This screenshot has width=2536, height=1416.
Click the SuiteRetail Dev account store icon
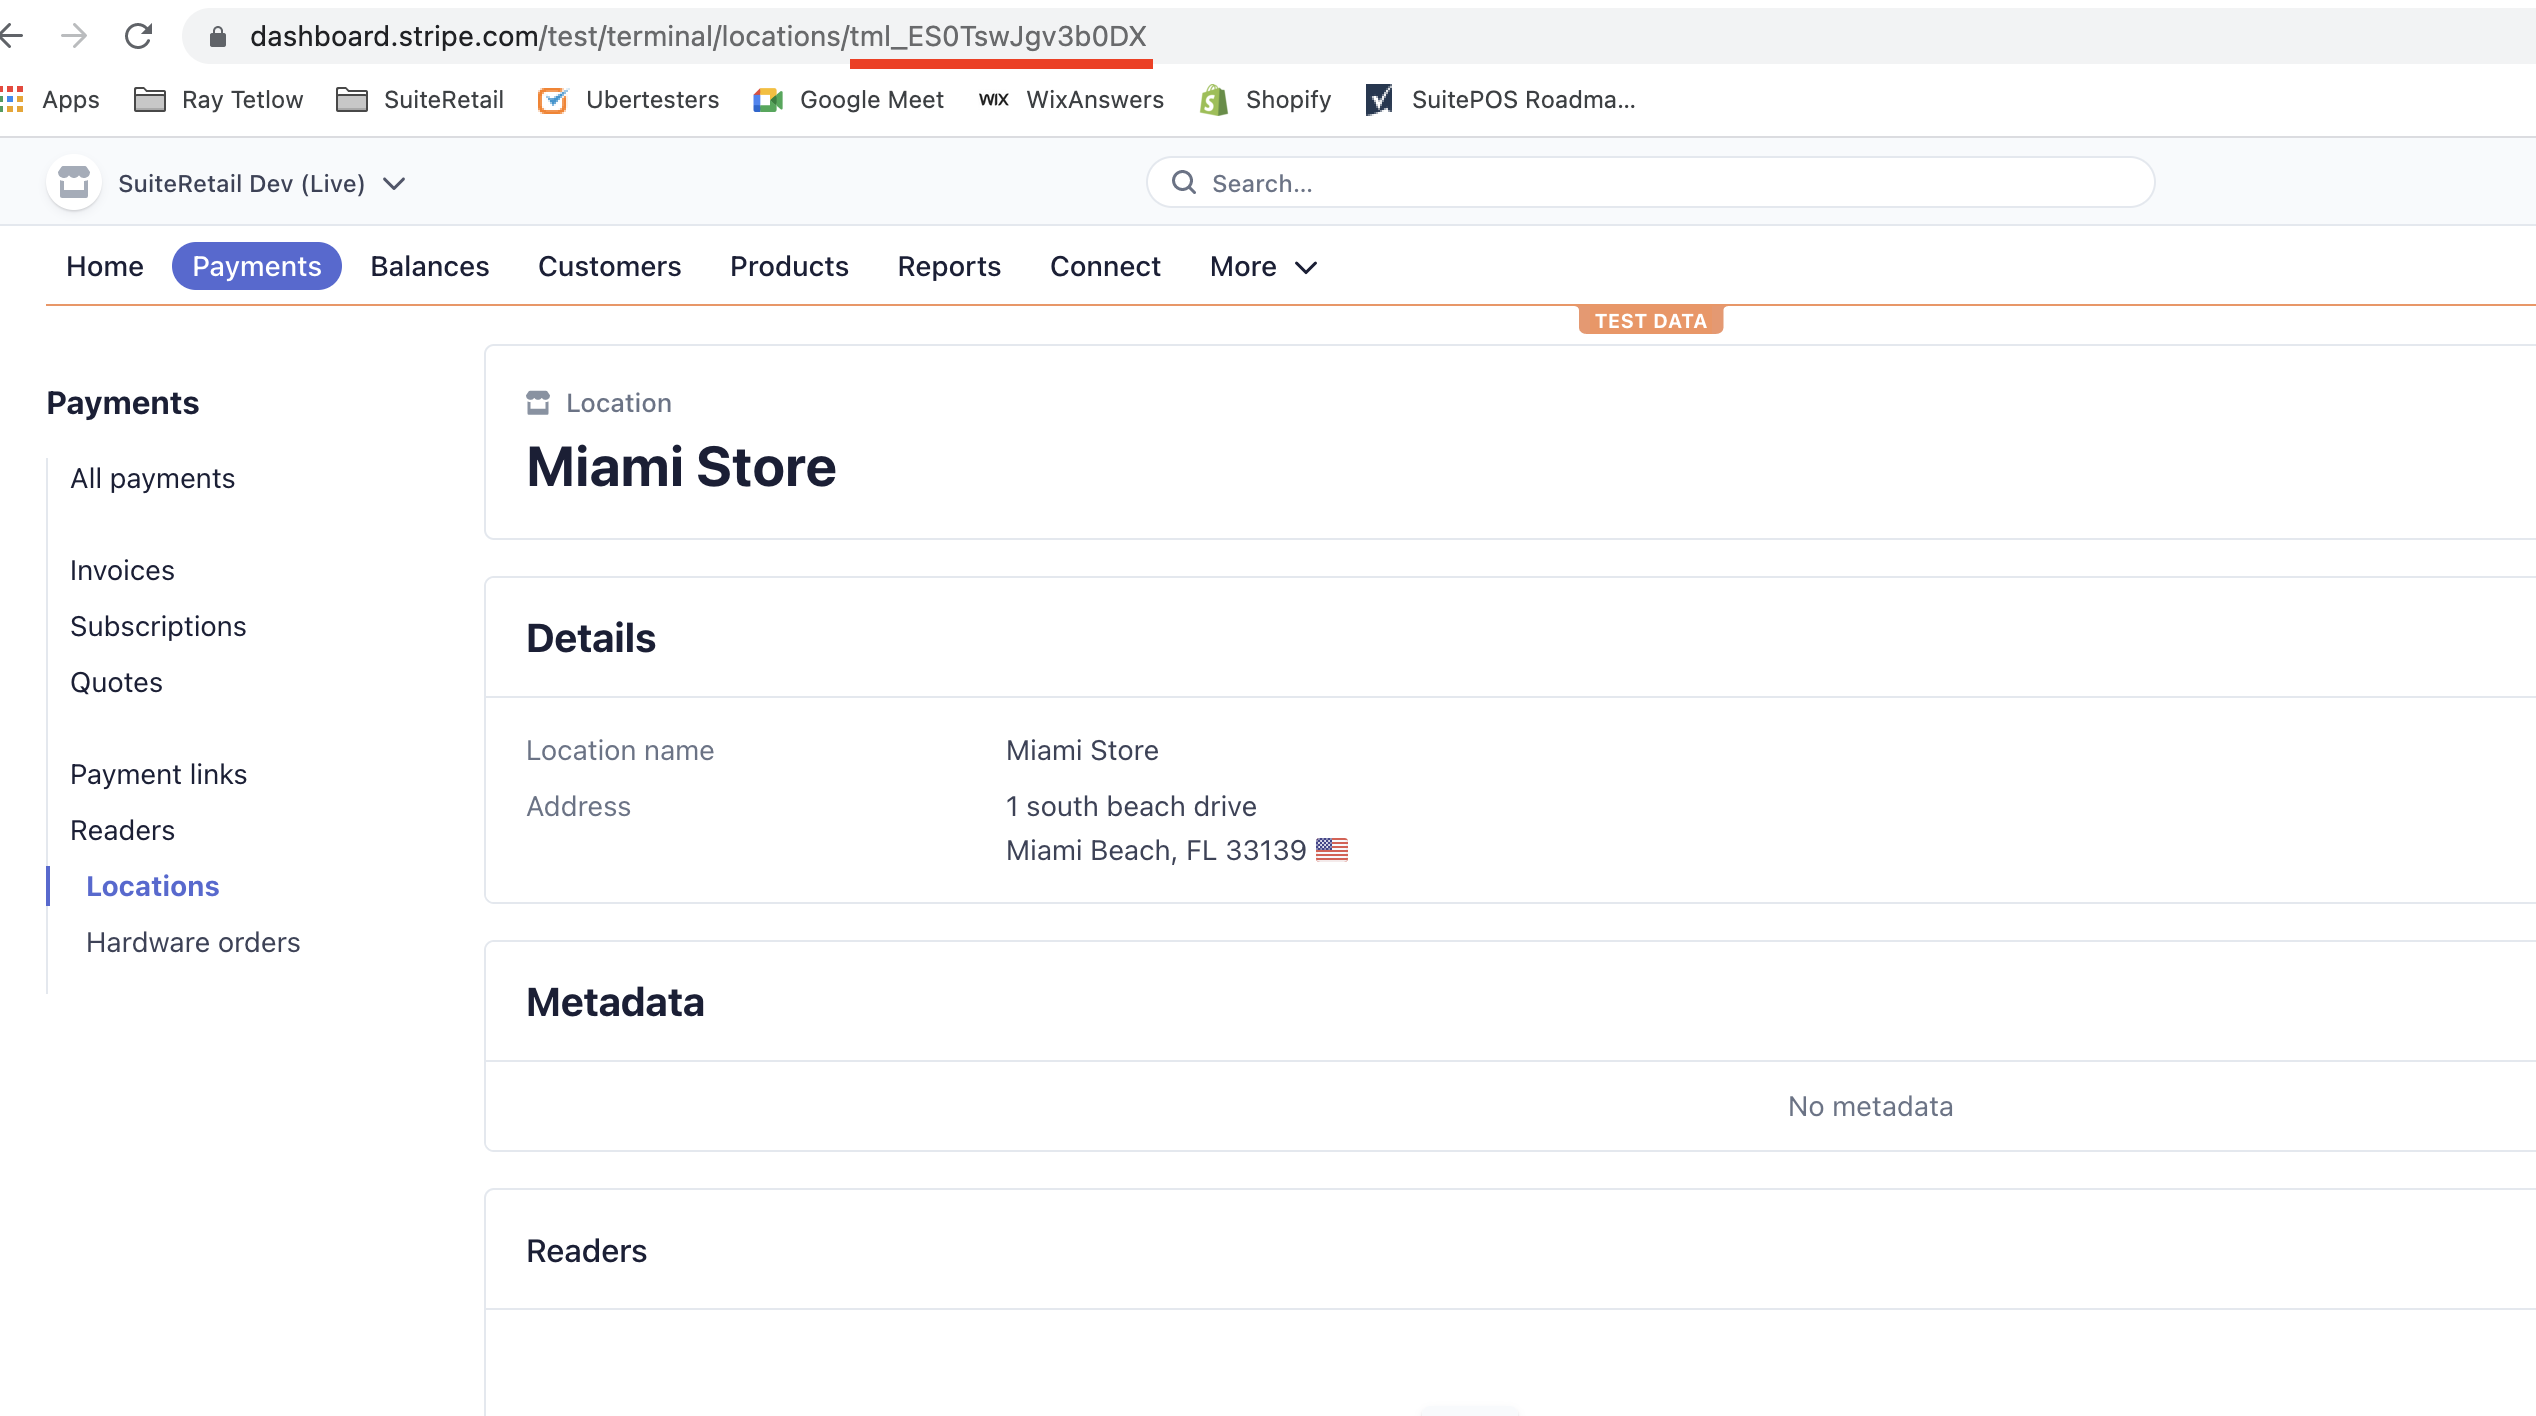74,183
